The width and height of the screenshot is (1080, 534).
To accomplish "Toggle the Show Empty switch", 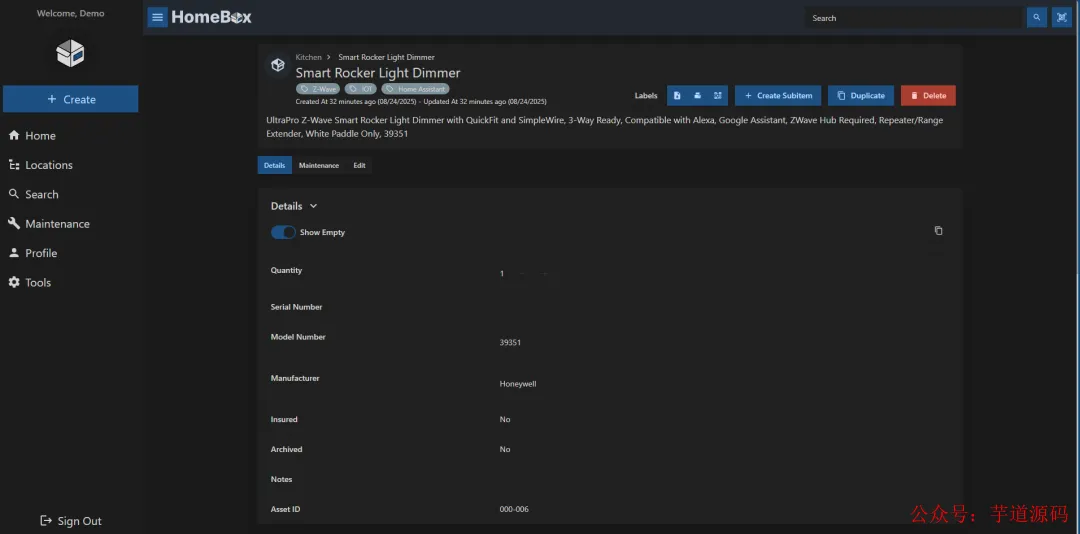I will (284, 232).
